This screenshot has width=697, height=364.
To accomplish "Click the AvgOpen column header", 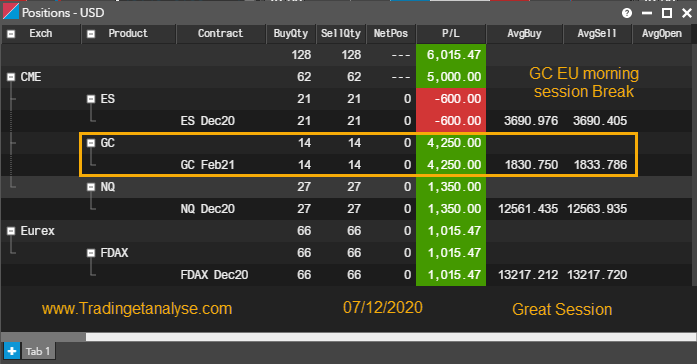I will click(662, 34).
